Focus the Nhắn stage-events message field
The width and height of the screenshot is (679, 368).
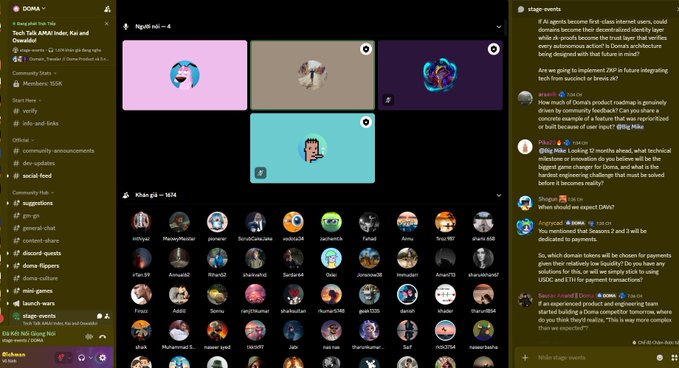(x=593, y=358)
